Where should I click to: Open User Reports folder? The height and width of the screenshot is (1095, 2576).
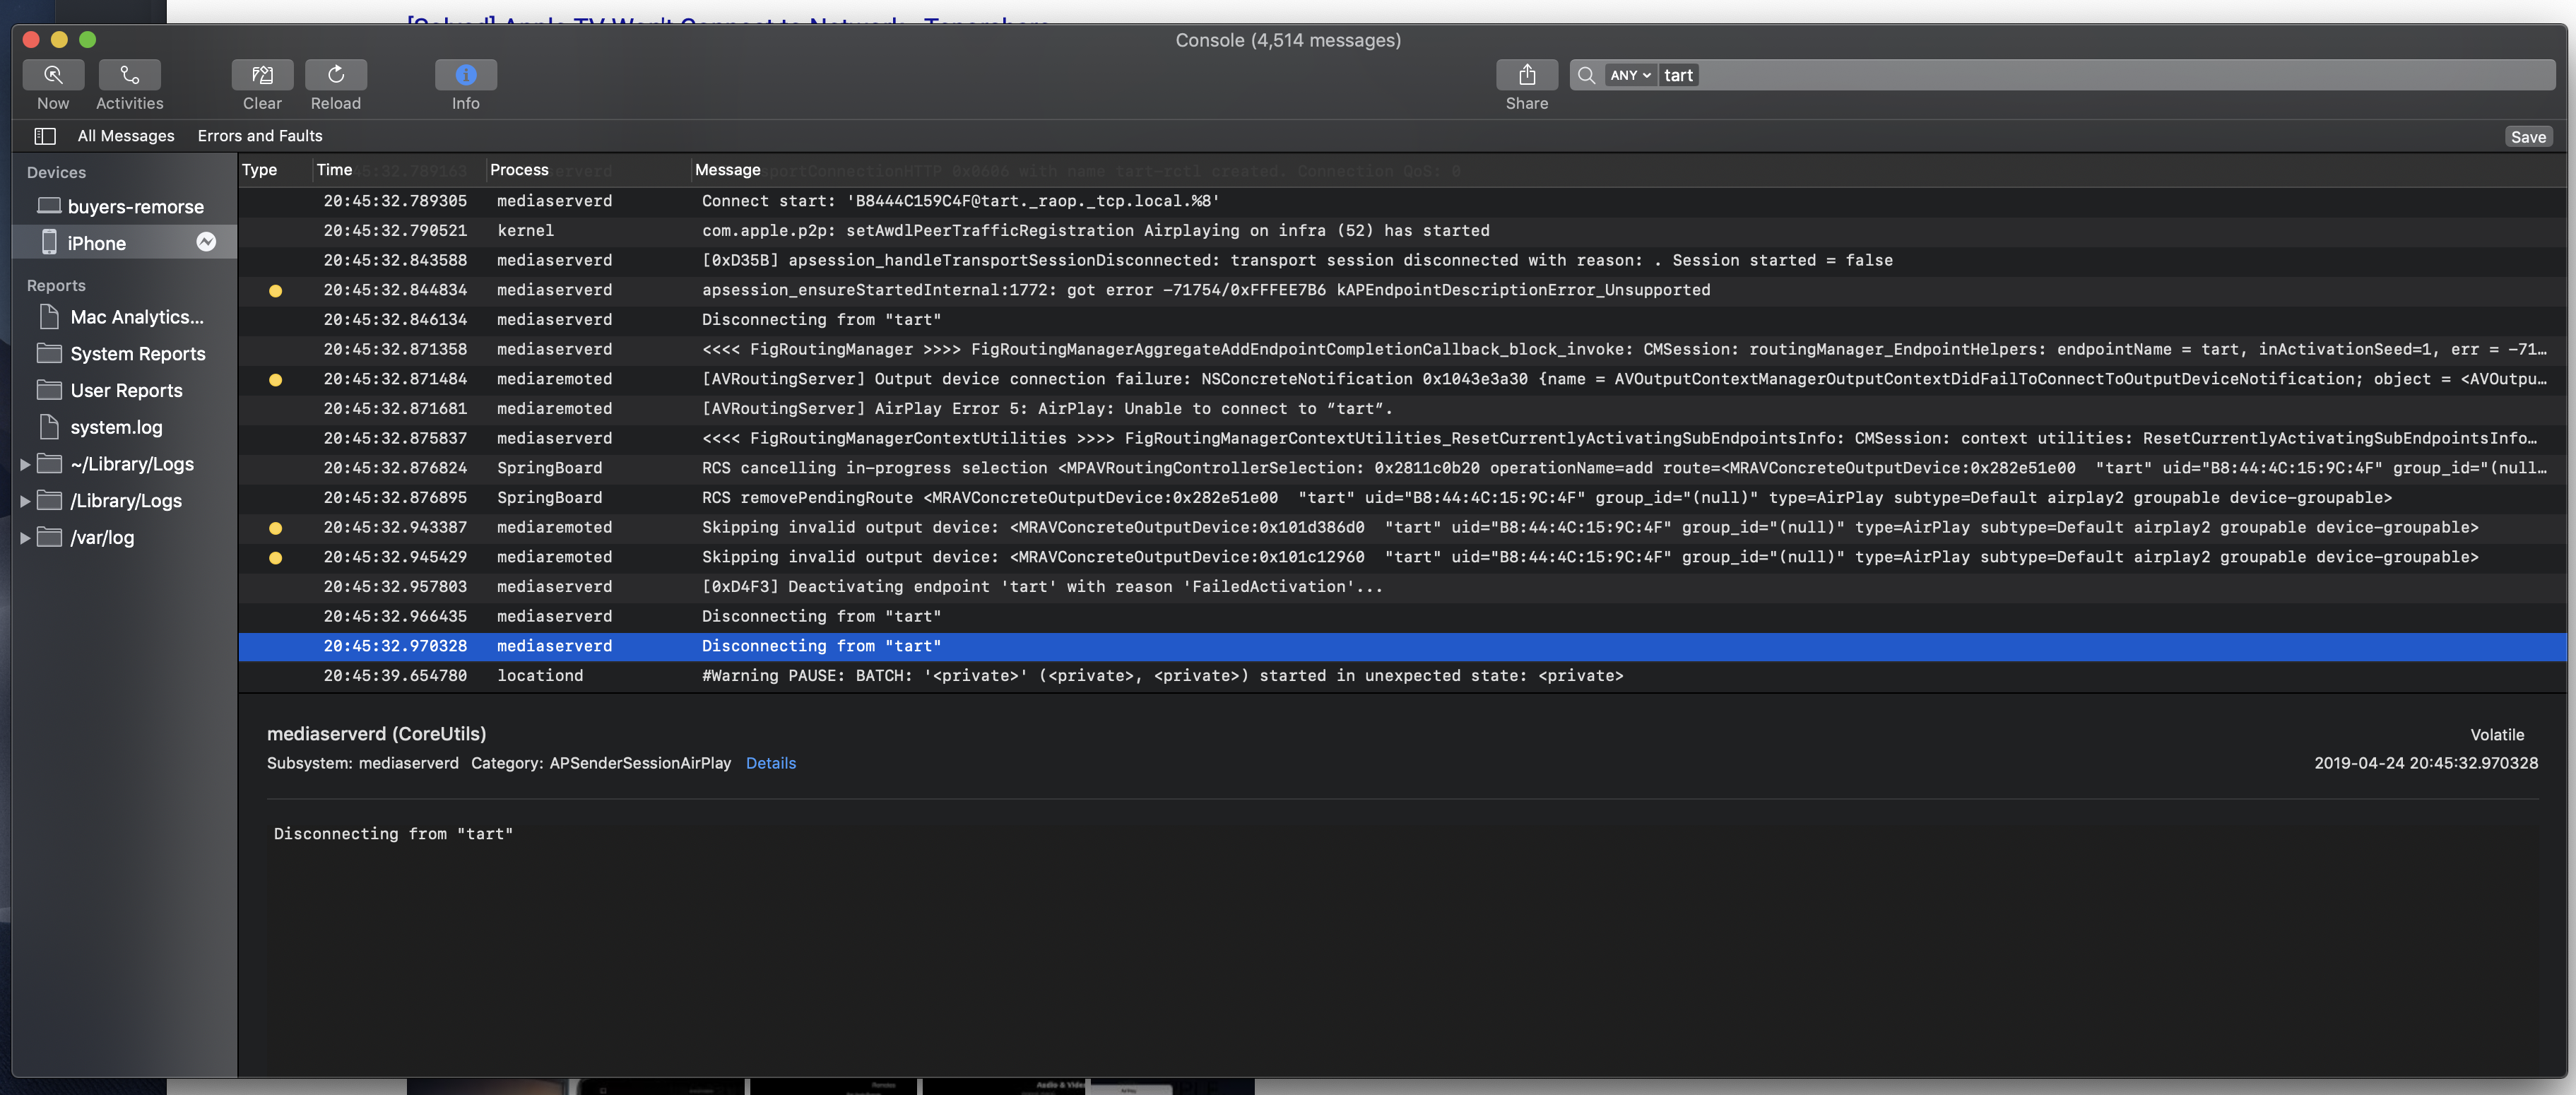pyautogui.click(x=124, y=391)
